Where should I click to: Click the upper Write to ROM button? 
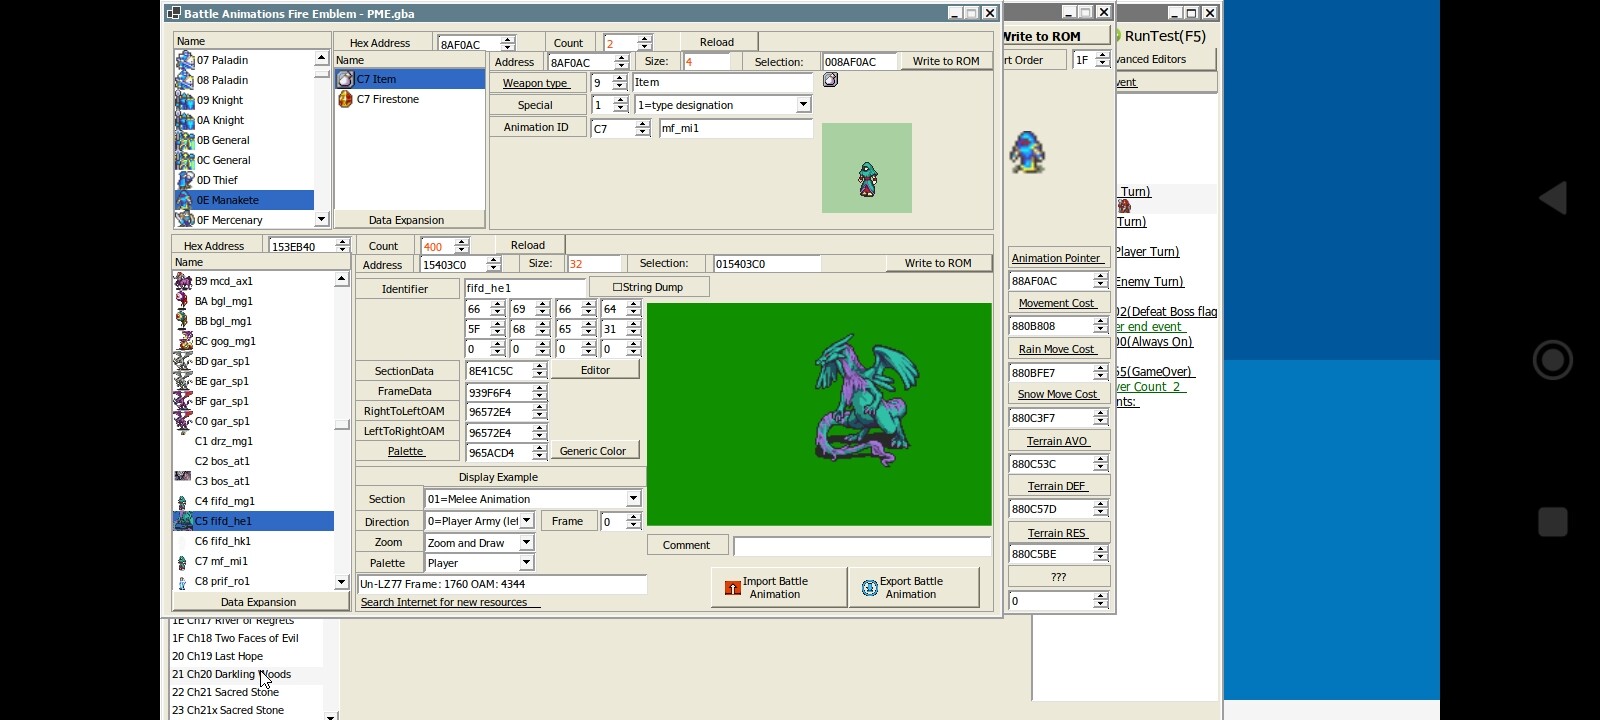945,61
